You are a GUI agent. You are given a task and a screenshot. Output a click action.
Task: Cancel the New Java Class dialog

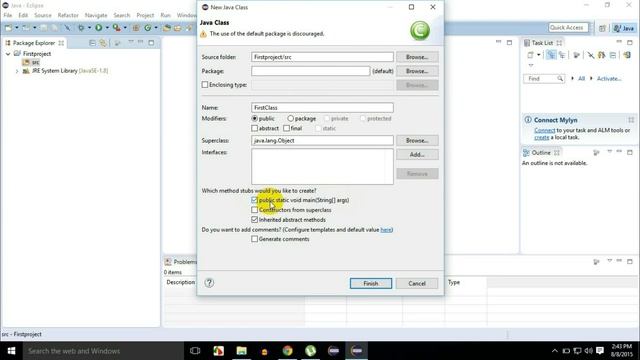pyautogui.click(x=417, y=283)
